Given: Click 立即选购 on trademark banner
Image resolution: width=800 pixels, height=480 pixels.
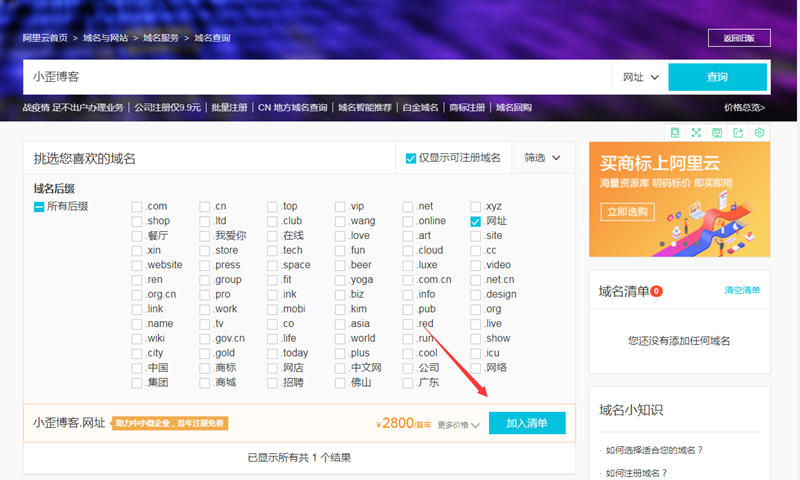Looking at the screenshot, I should pyautogui.click(x=628, y=212).
